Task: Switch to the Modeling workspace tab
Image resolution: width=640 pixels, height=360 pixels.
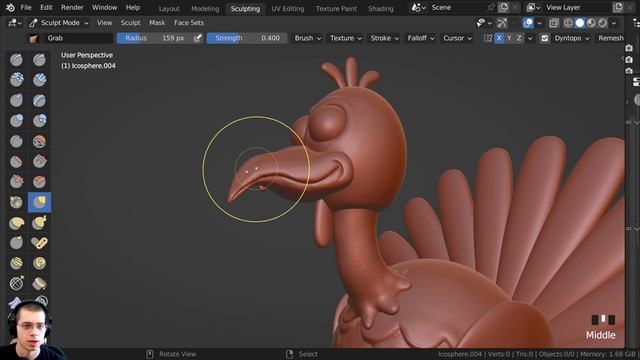Action: (x=205, y=9)
